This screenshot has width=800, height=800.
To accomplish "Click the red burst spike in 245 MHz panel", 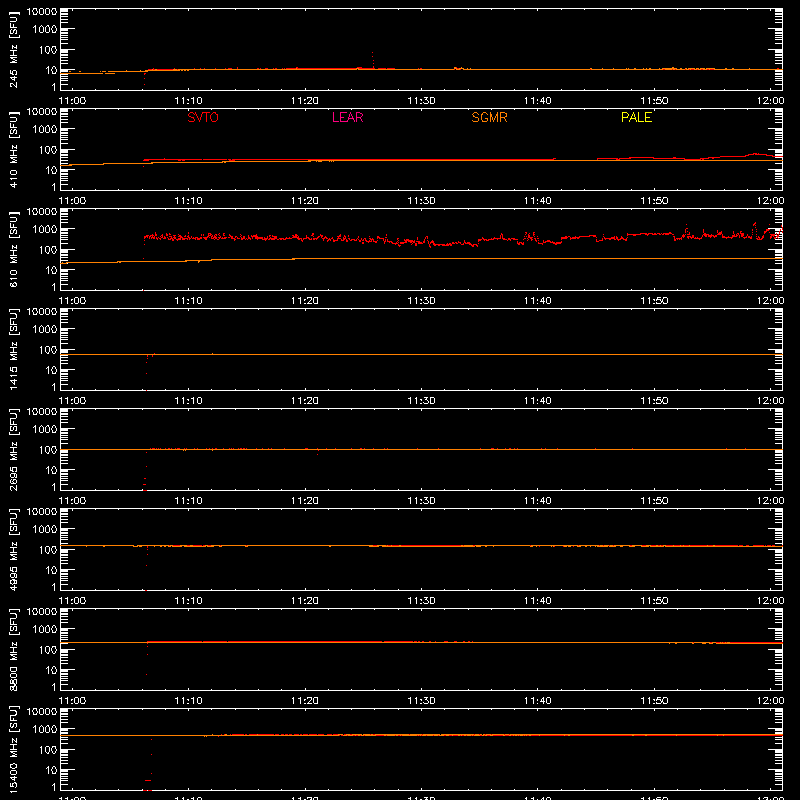I will [x=373, y=59].
